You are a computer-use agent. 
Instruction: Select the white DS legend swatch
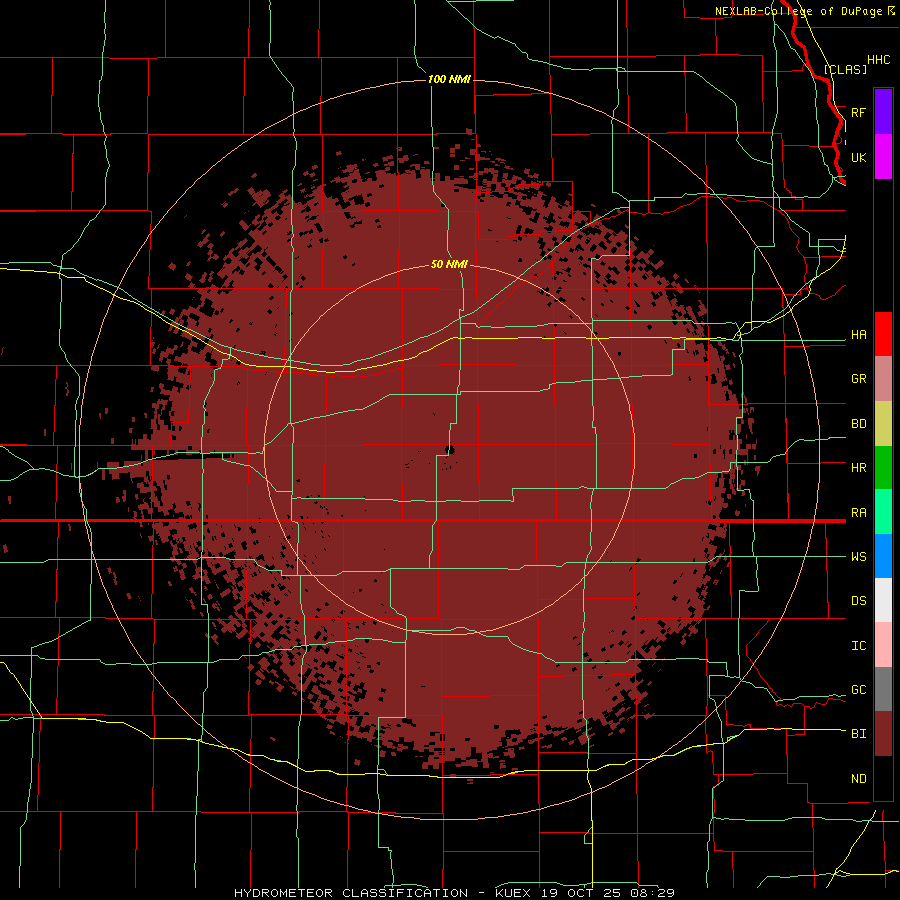[883, 600]
